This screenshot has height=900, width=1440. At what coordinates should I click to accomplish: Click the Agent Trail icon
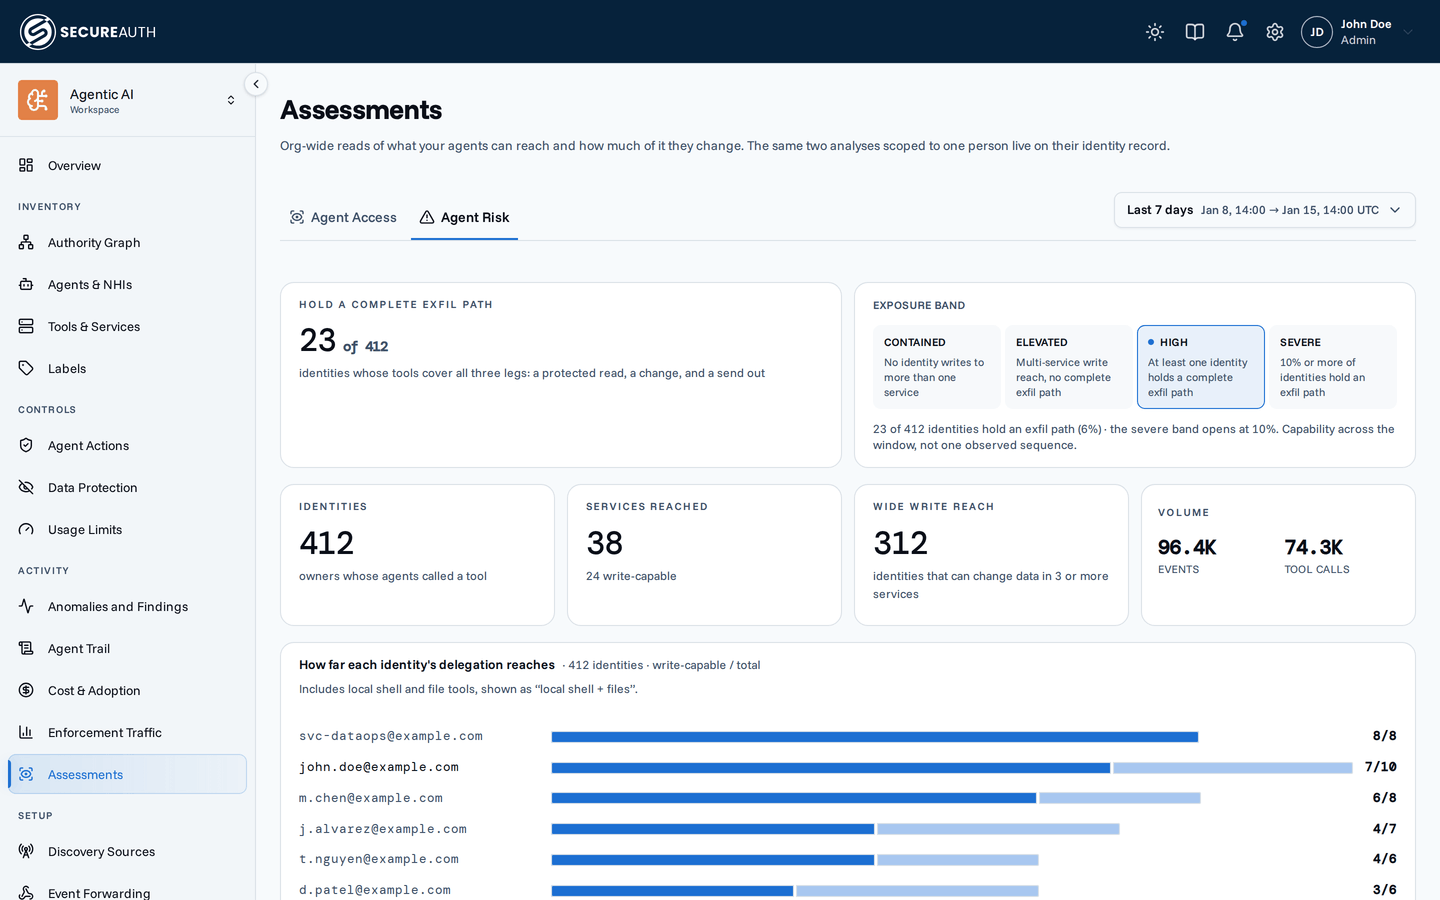[x=26, y=648]
